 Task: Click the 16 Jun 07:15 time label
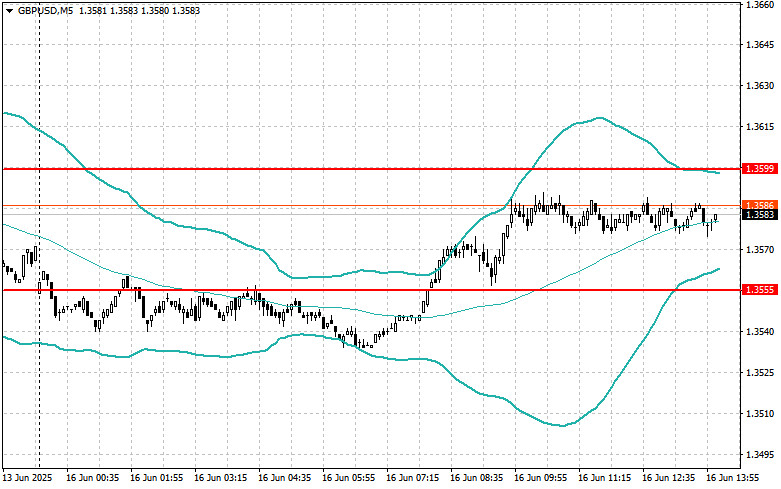[x=412, y=478]
